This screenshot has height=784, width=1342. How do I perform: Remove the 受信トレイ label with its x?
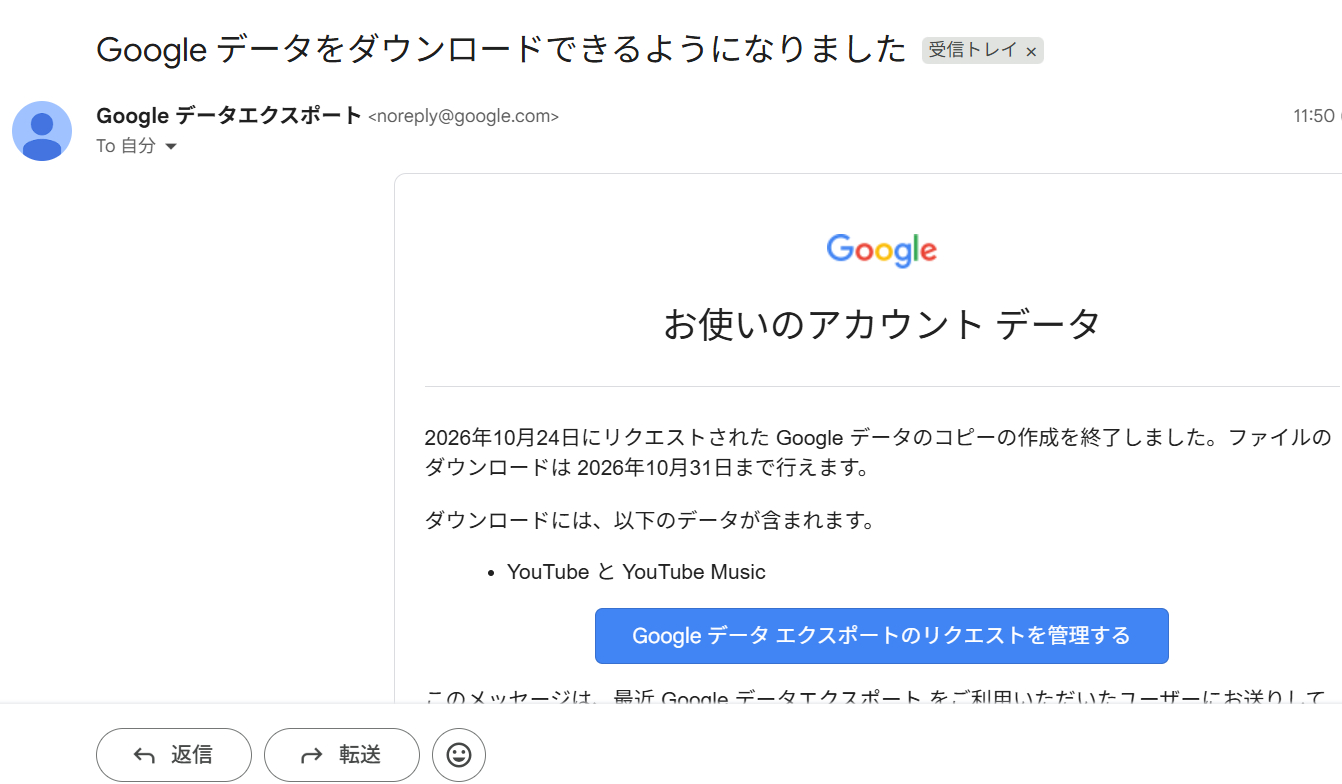(1031, 51)
